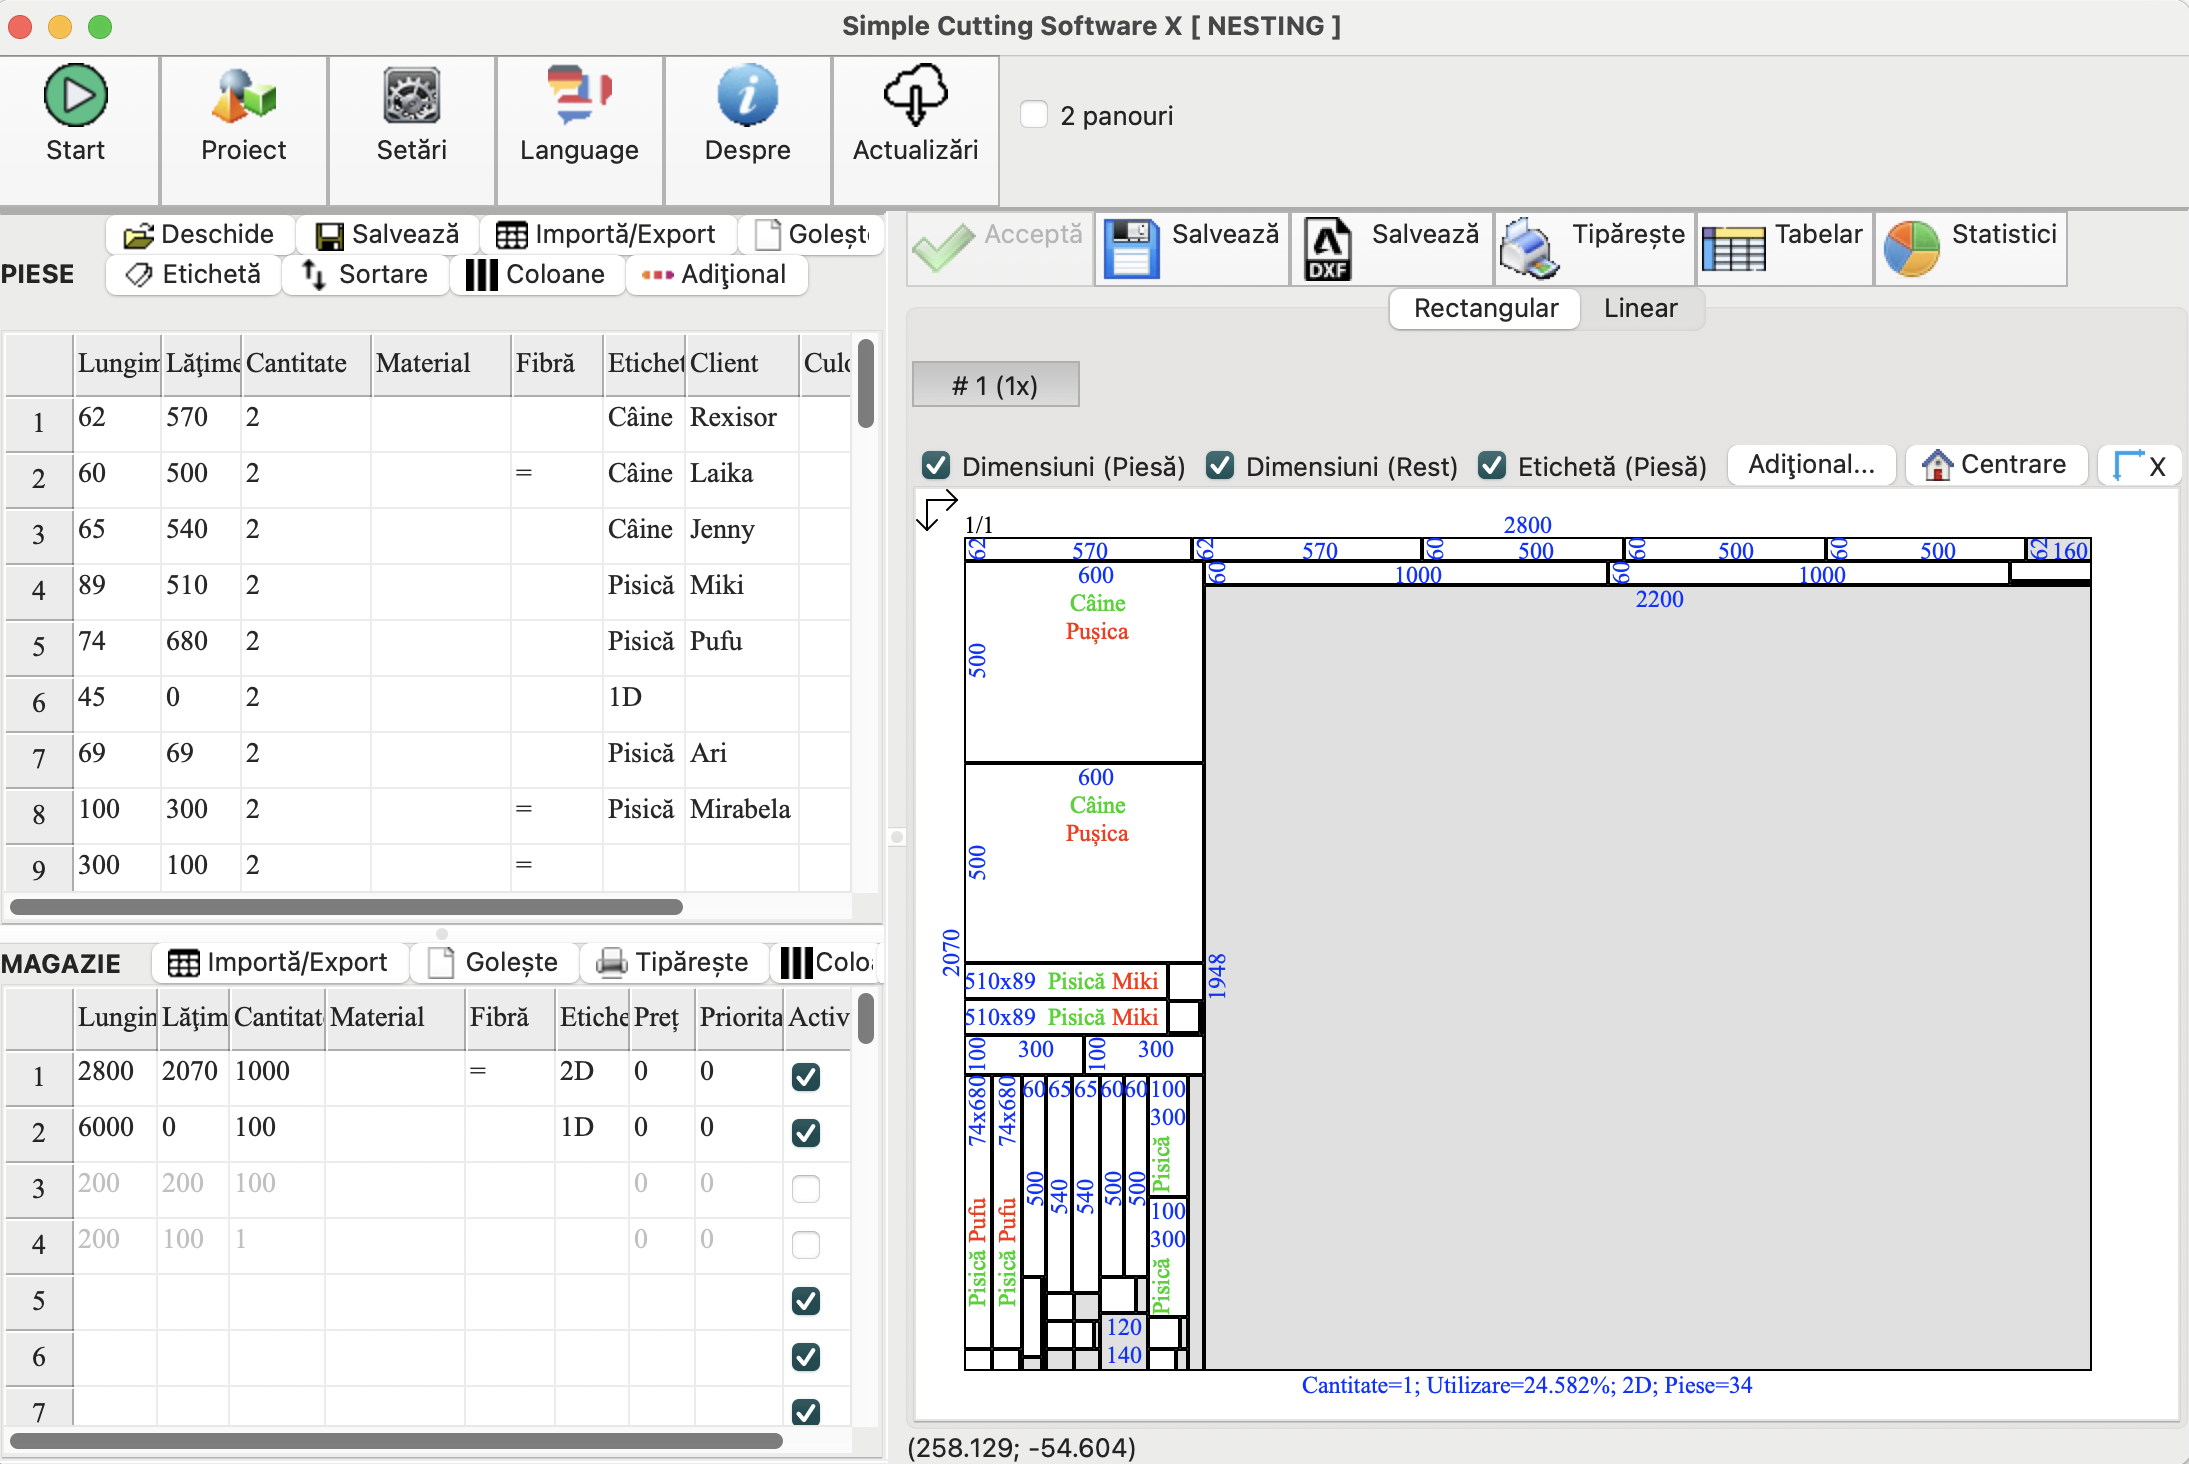Switch to the Rectangular tab
2189x1464 pixels.
1485,308
